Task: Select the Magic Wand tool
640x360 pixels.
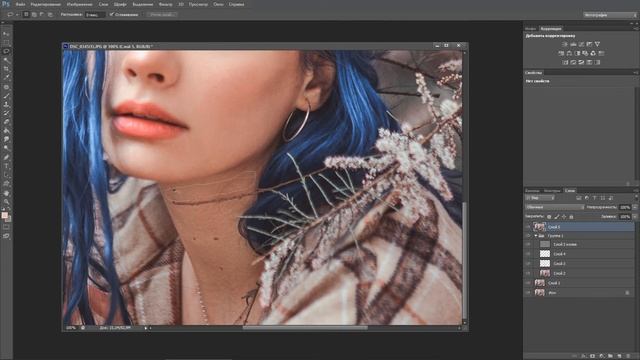Action: (6, 60)
